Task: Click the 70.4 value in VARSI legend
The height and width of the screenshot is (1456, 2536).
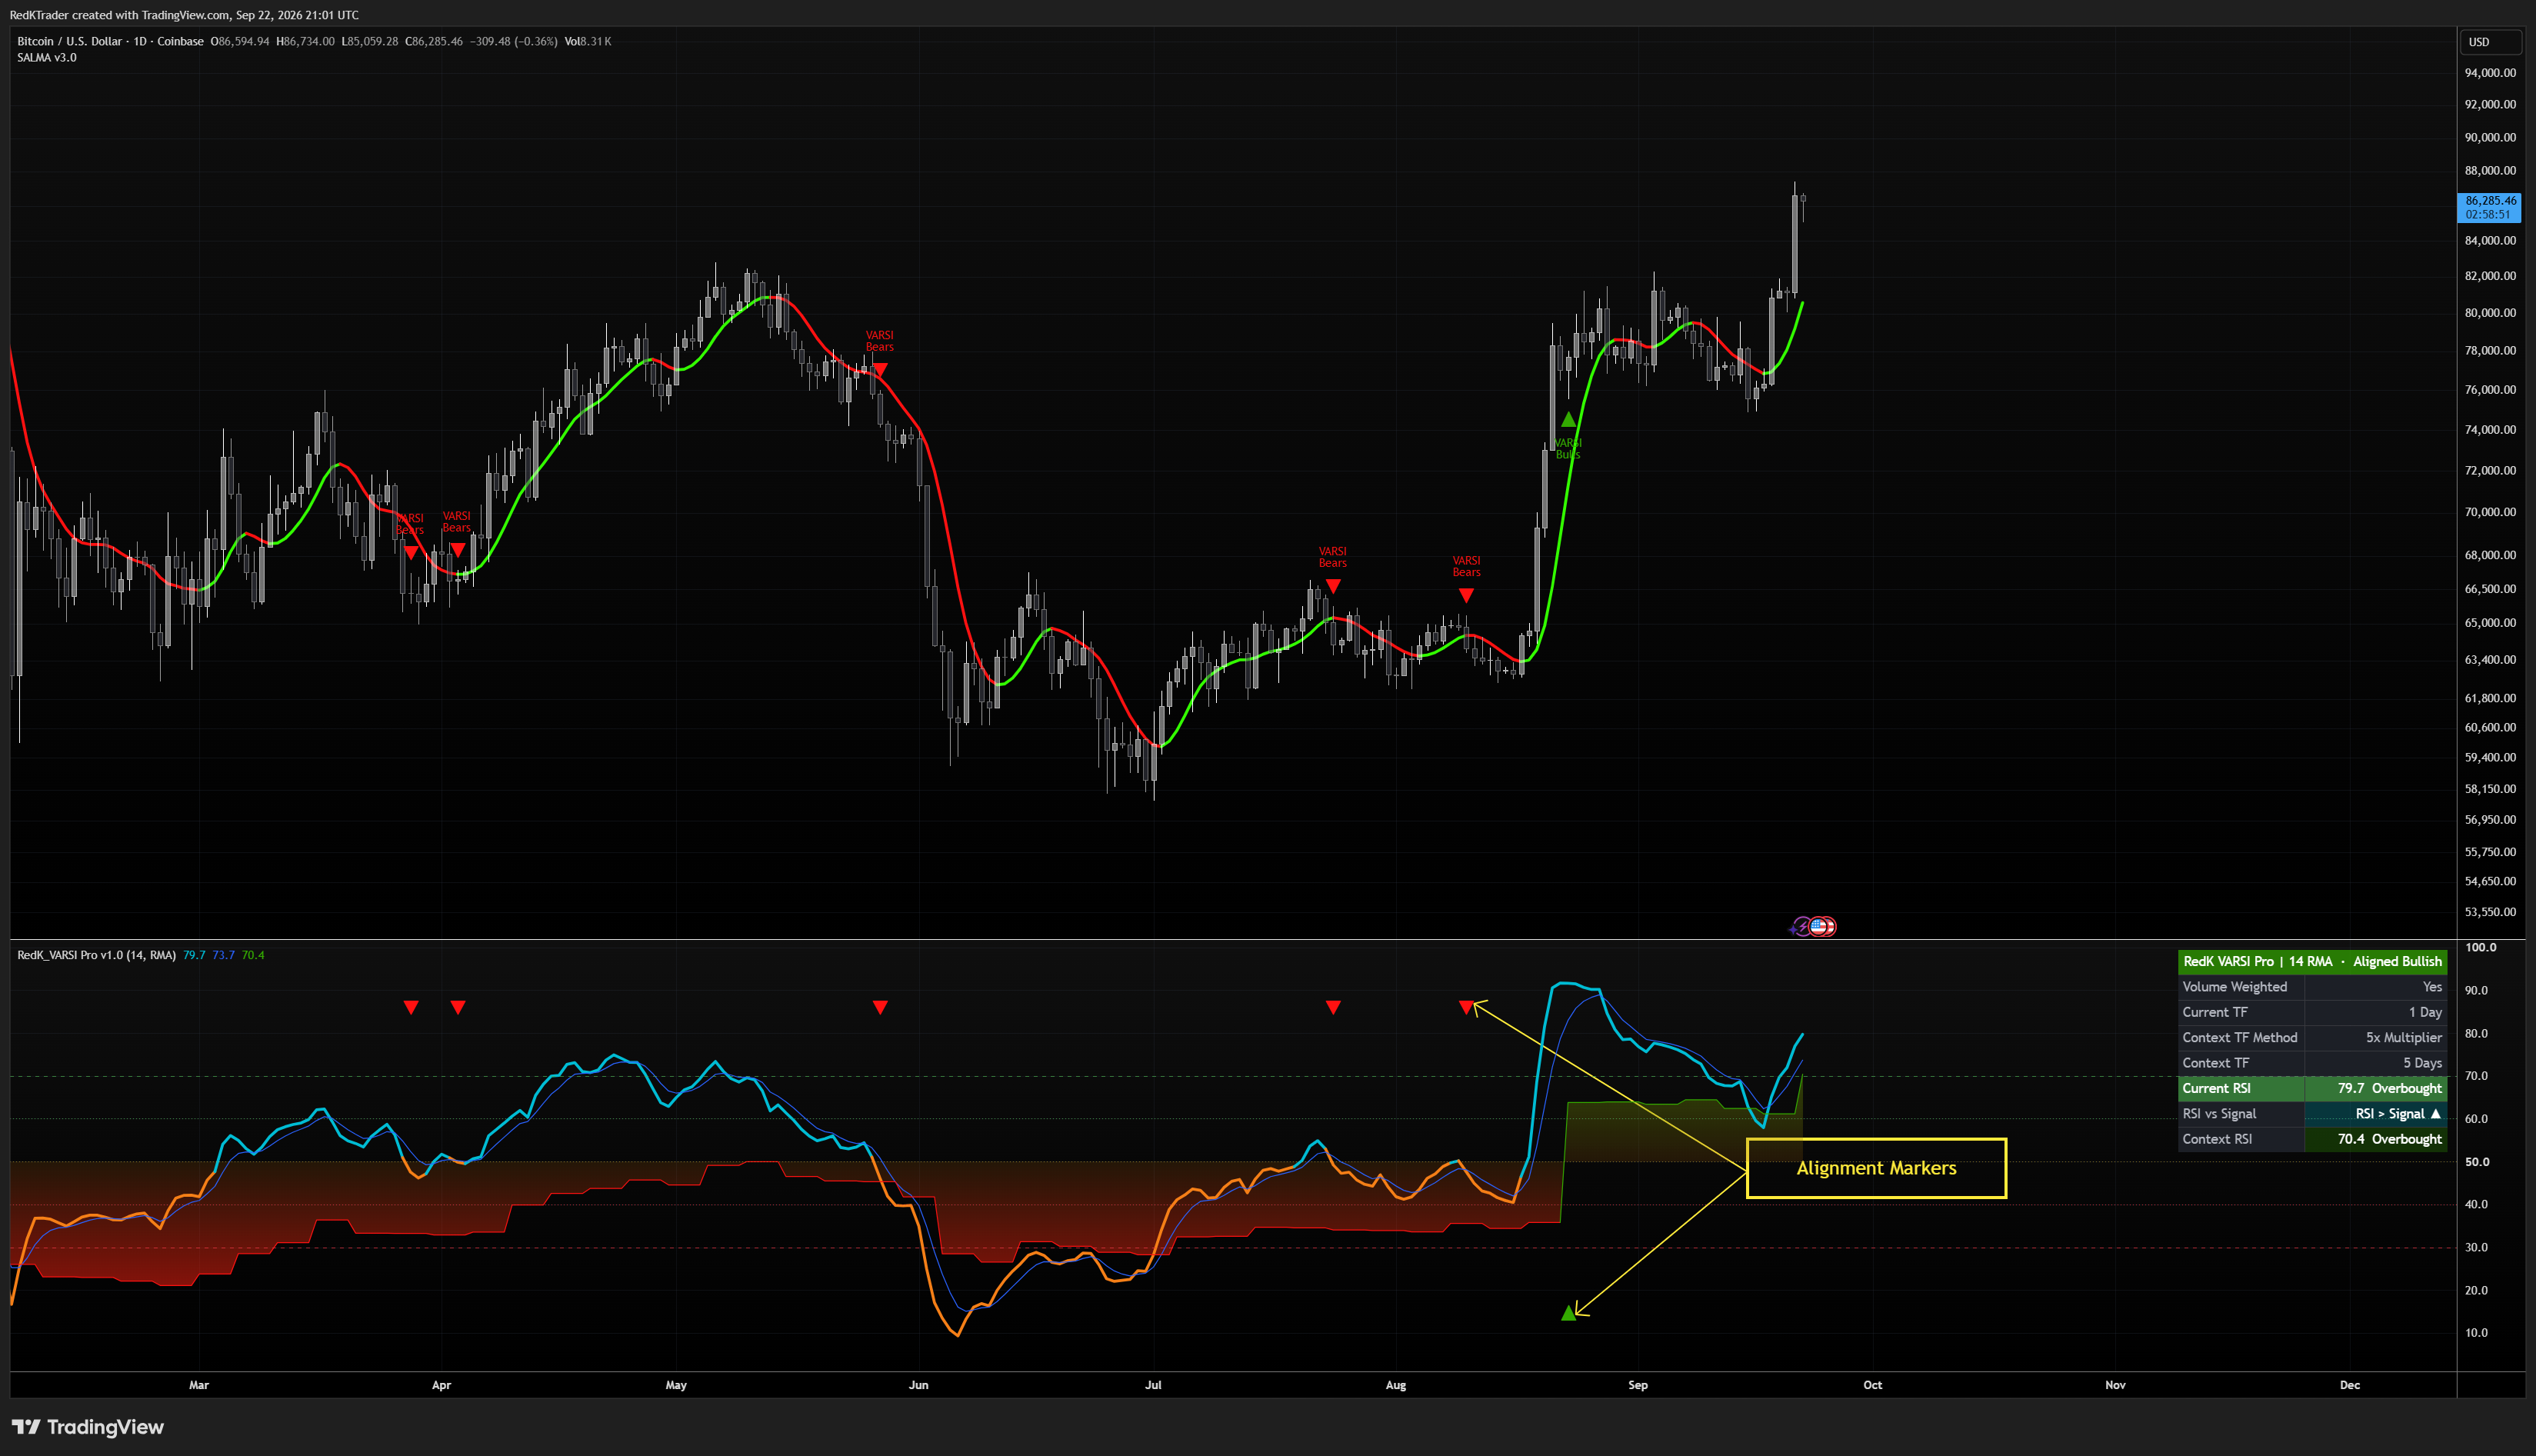Action: click(253, 955)
